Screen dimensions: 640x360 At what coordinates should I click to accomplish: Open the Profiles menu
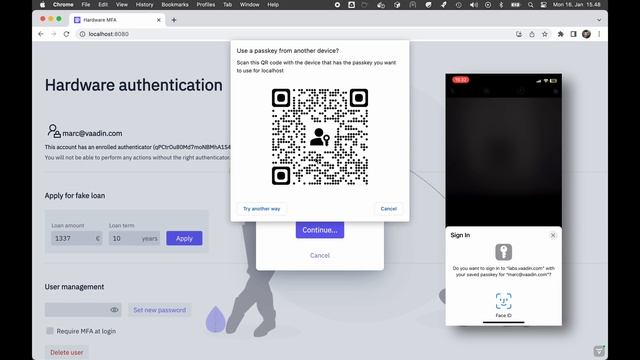(x=206, y=5)
